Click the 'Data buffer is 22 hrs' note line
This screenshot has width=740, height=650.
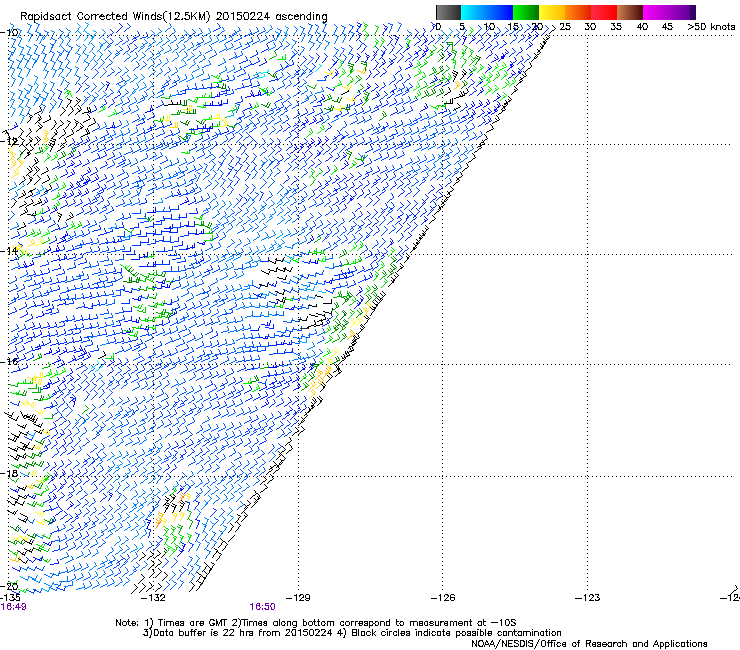pyautogui.click(x=352, y=633)
